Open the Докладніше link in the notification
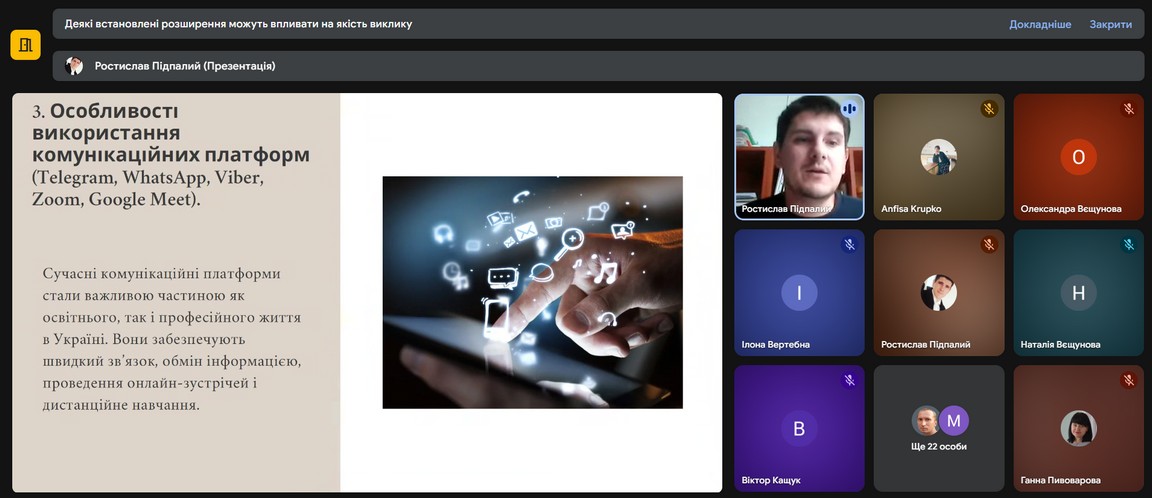 click(1040, 24)
